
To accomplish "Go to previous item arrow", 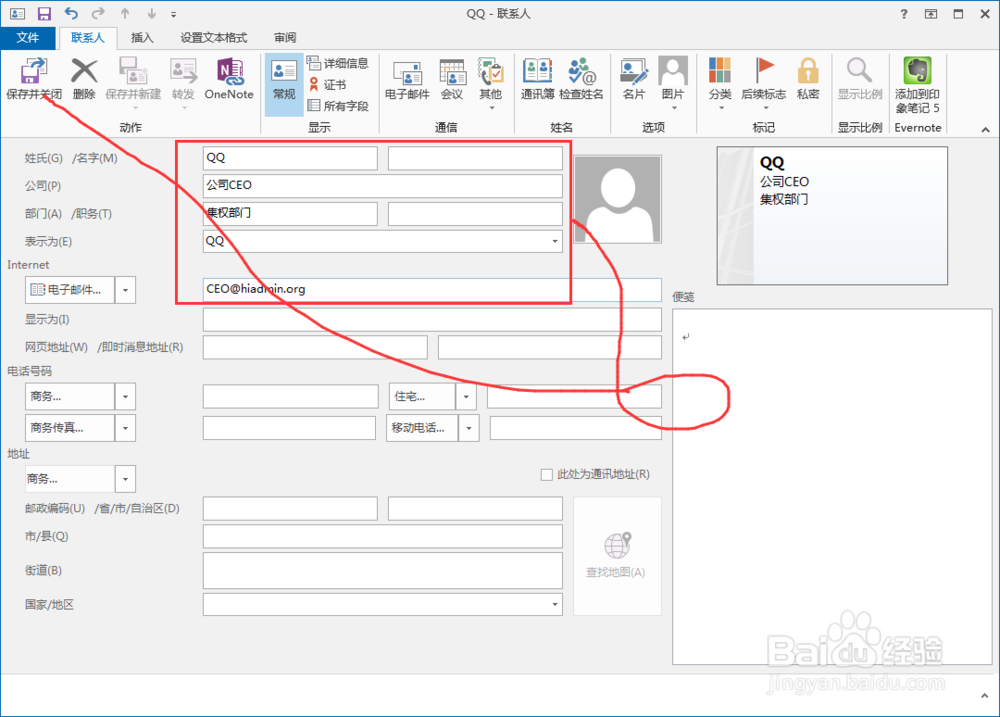I will pyautogui.click(x=125, y=13).
